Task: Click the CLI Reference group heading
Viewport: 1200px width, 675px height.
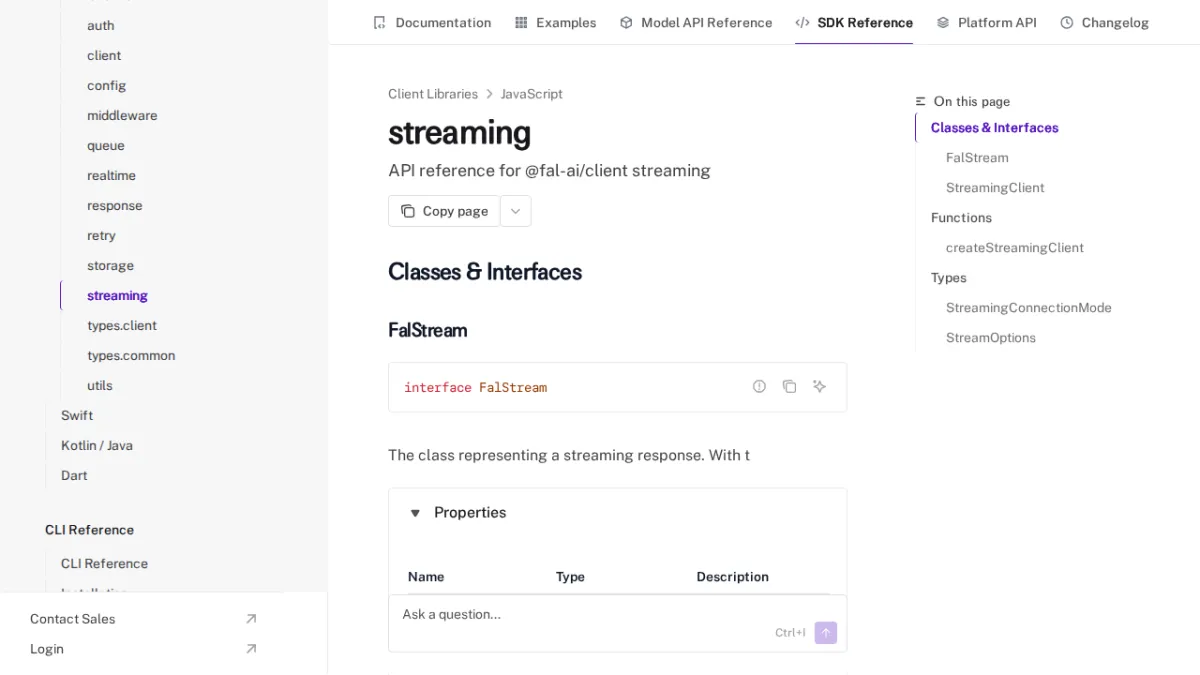Action: 89,530
